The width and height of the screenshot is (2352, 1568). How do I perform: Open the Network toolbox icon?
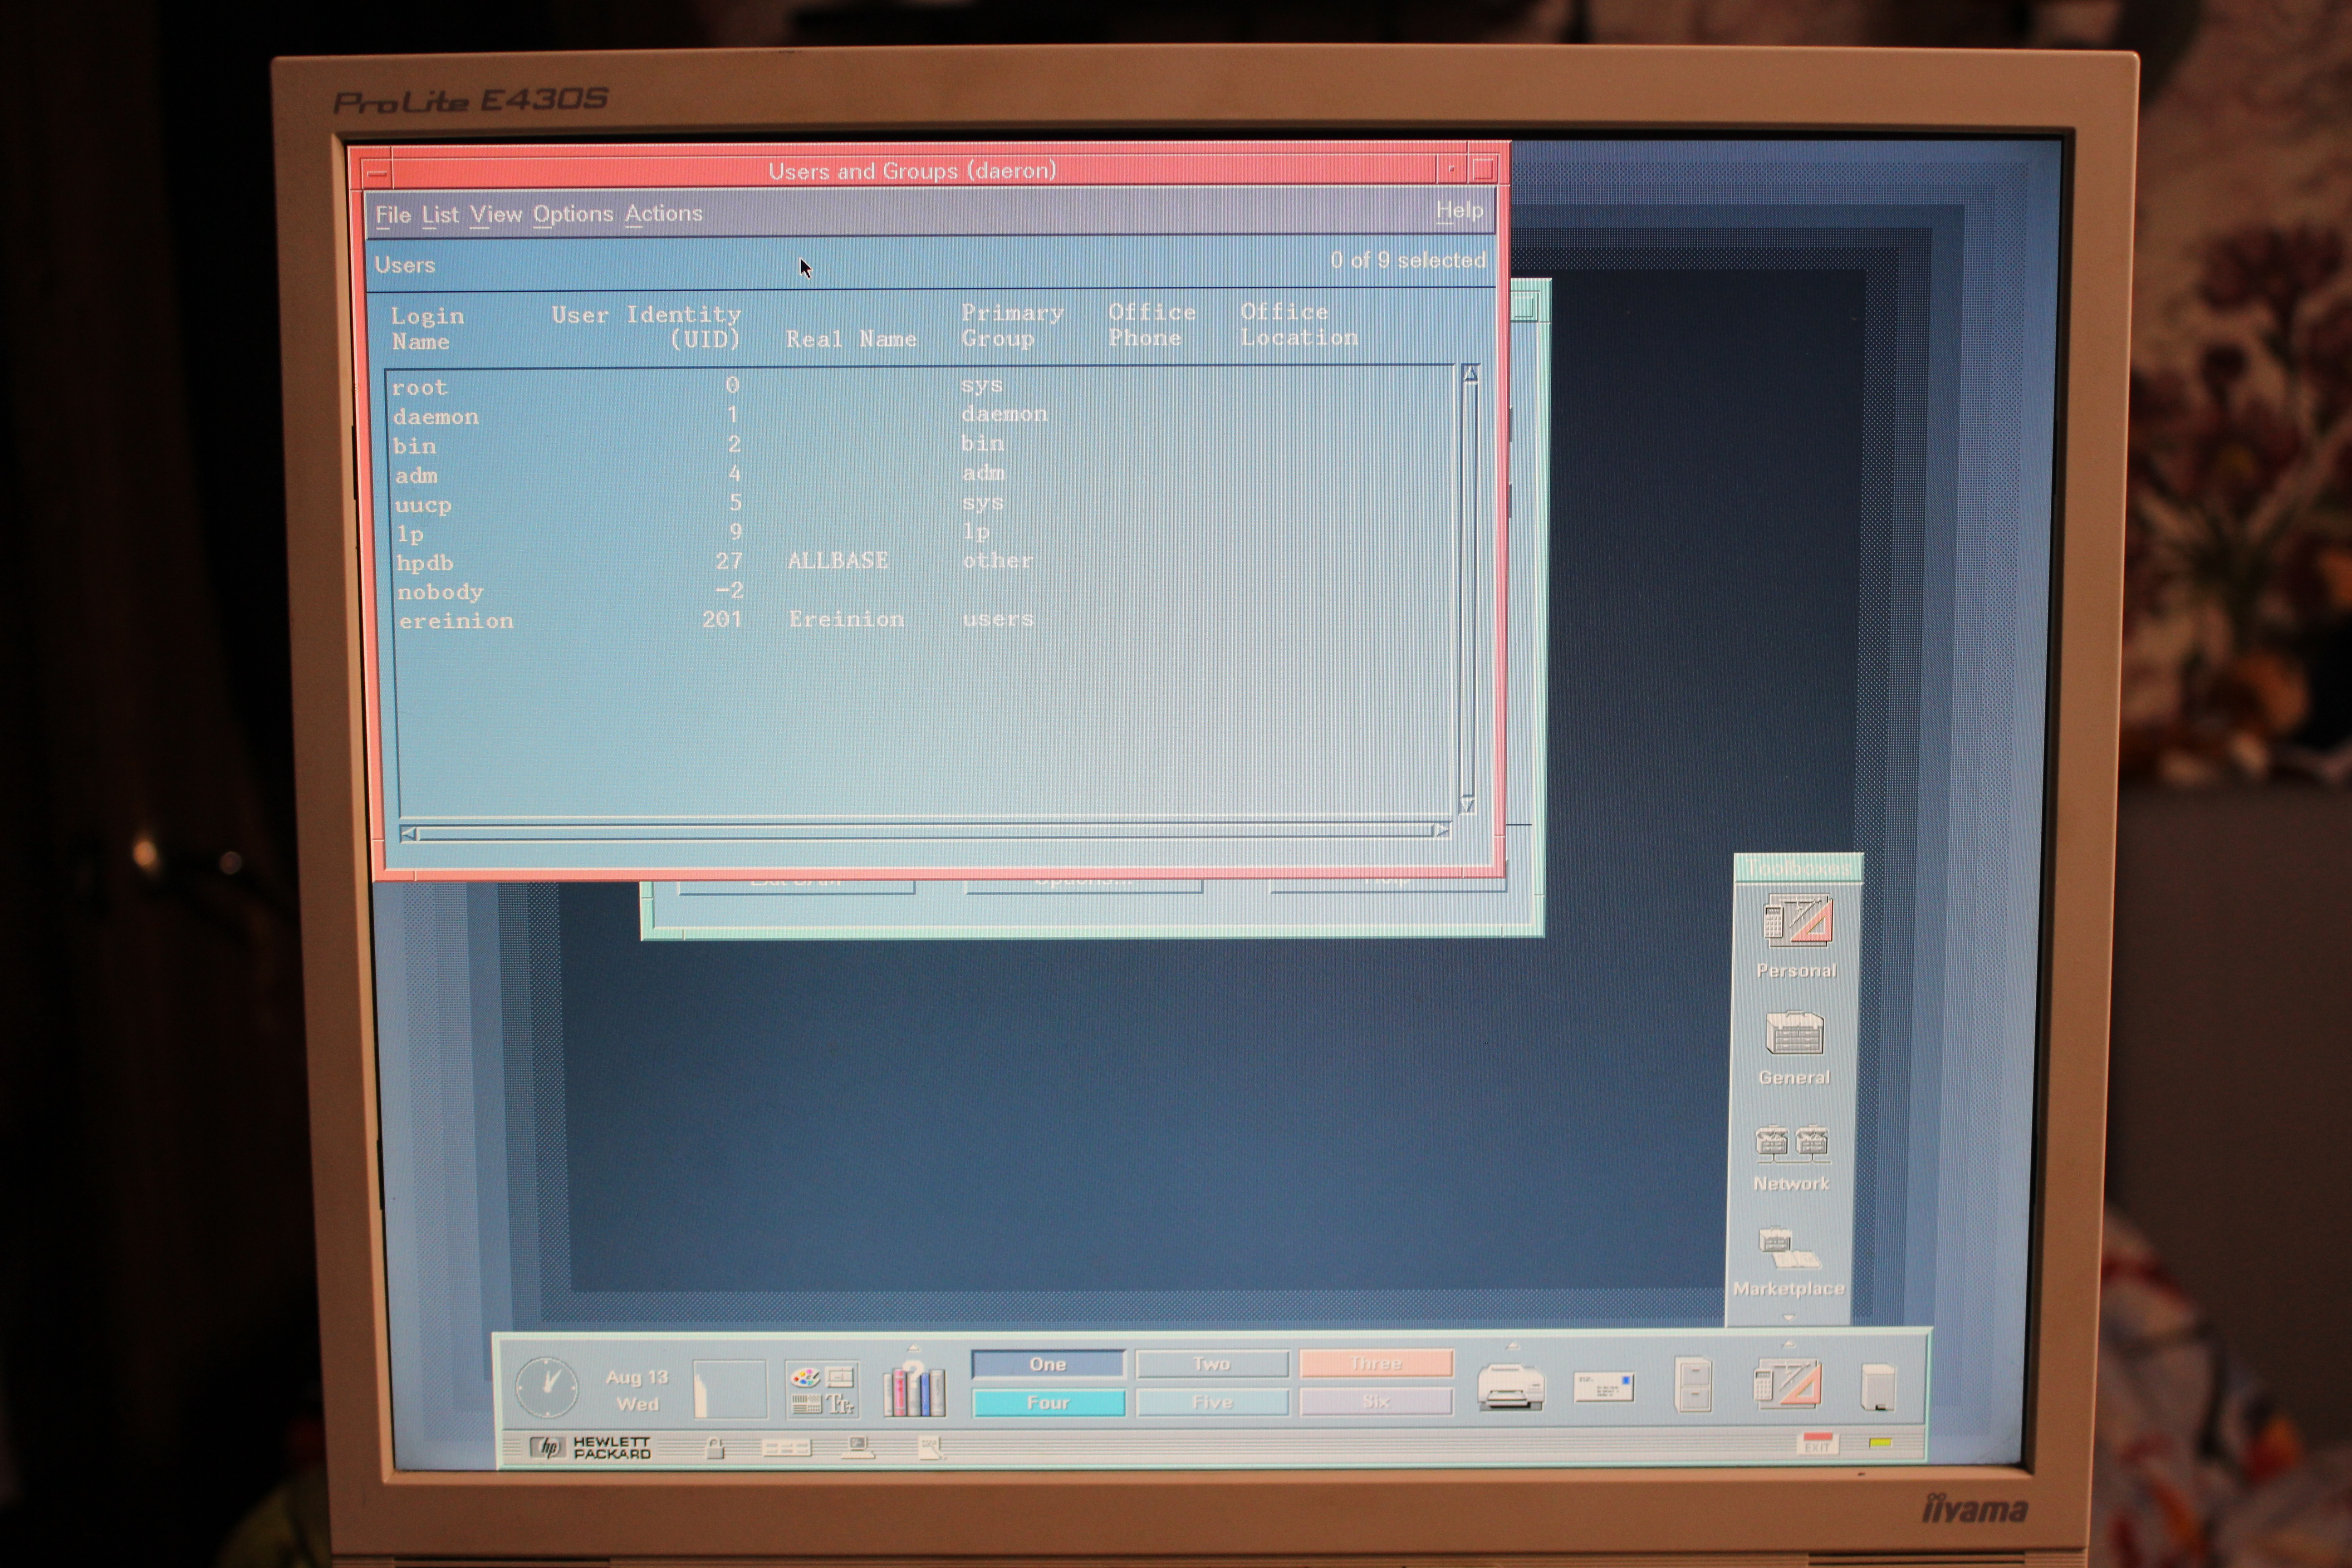(1791, 1144)
